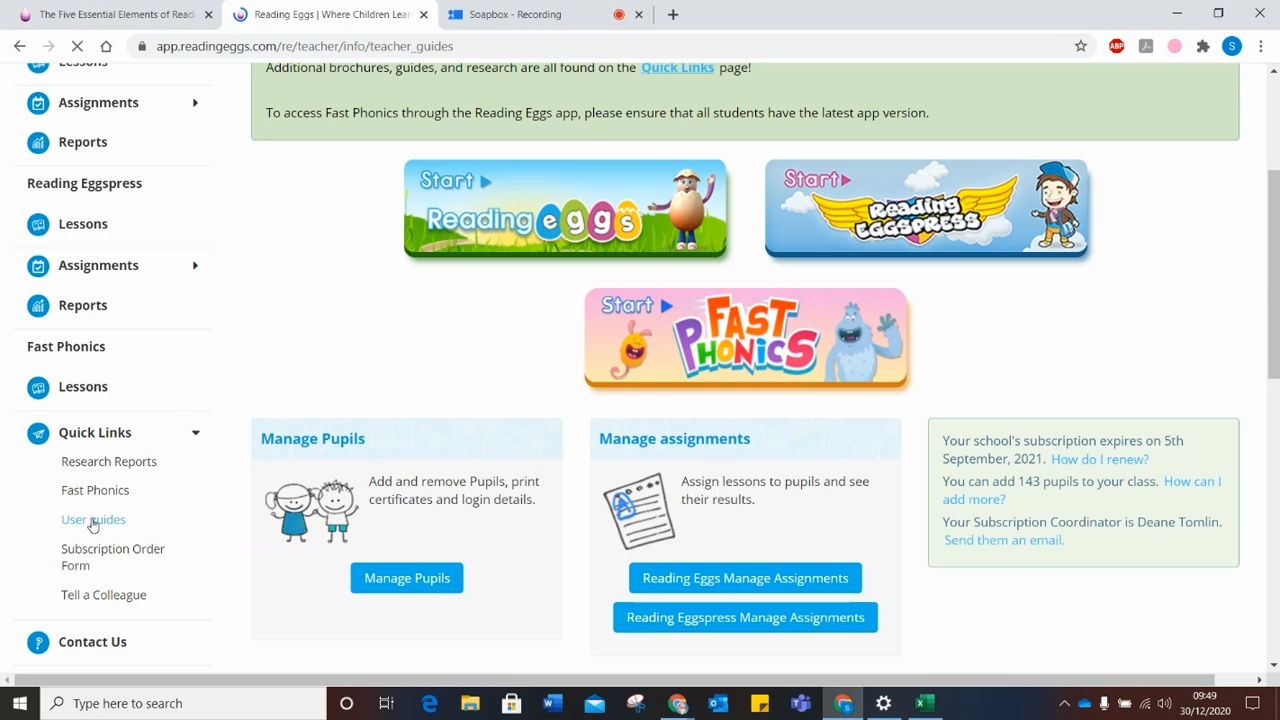Open 'How do I renew?' link
The image size is (1280, 720).
pyautogui.click(x=1100, y=459)
